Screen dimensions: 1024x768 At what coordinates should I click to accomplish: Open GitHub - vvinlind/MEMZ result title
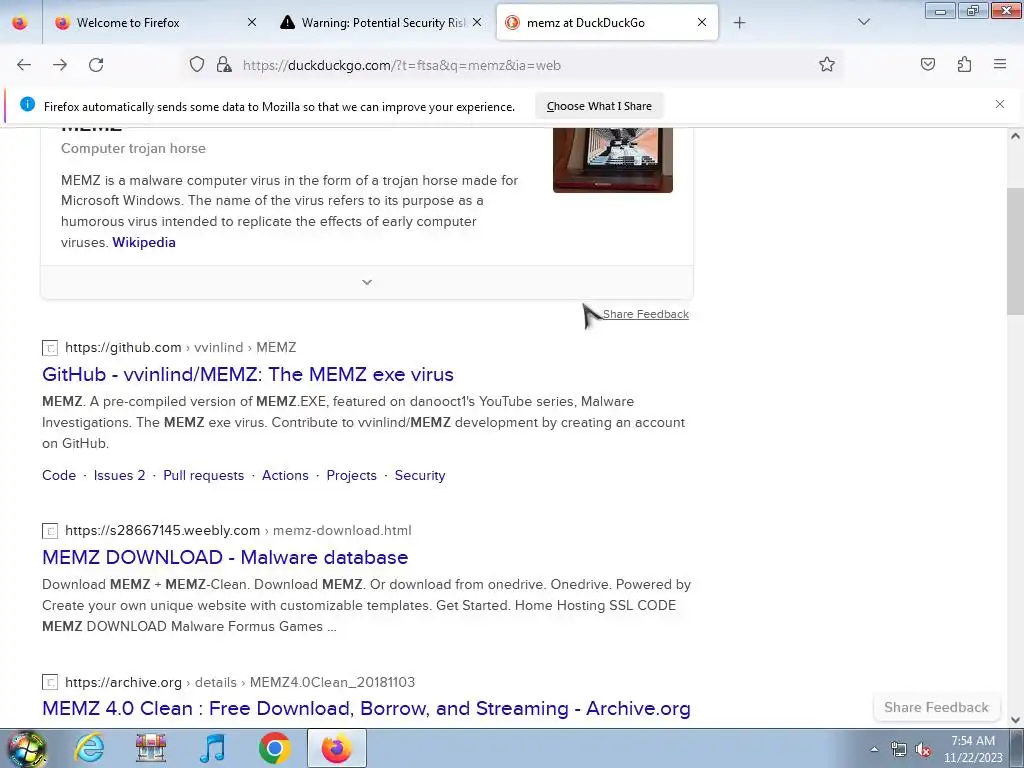tap(248, 374)
